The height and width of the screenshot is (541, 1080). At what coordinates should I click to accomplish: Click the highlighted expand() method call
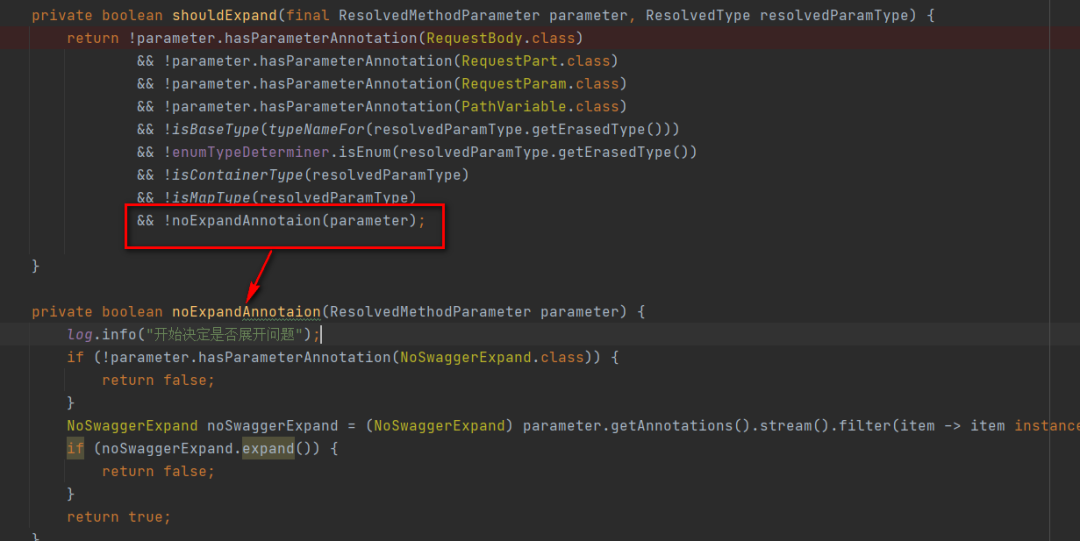pyautogui.click(x=269, y=449)
